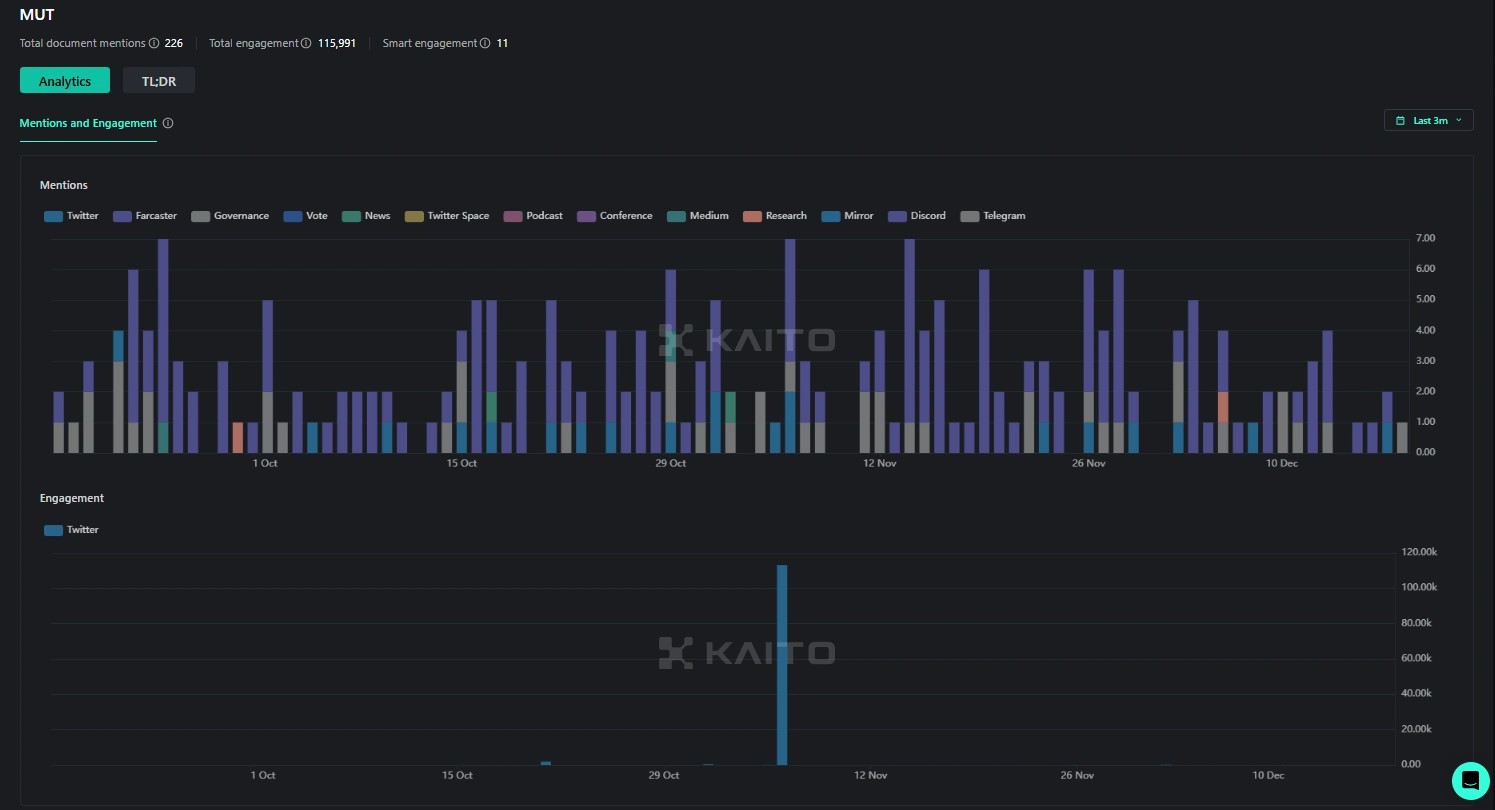Viewport: 1495px width, 810px height.
Task: Toggle Telegram series in legend
Action: (993, 216)
